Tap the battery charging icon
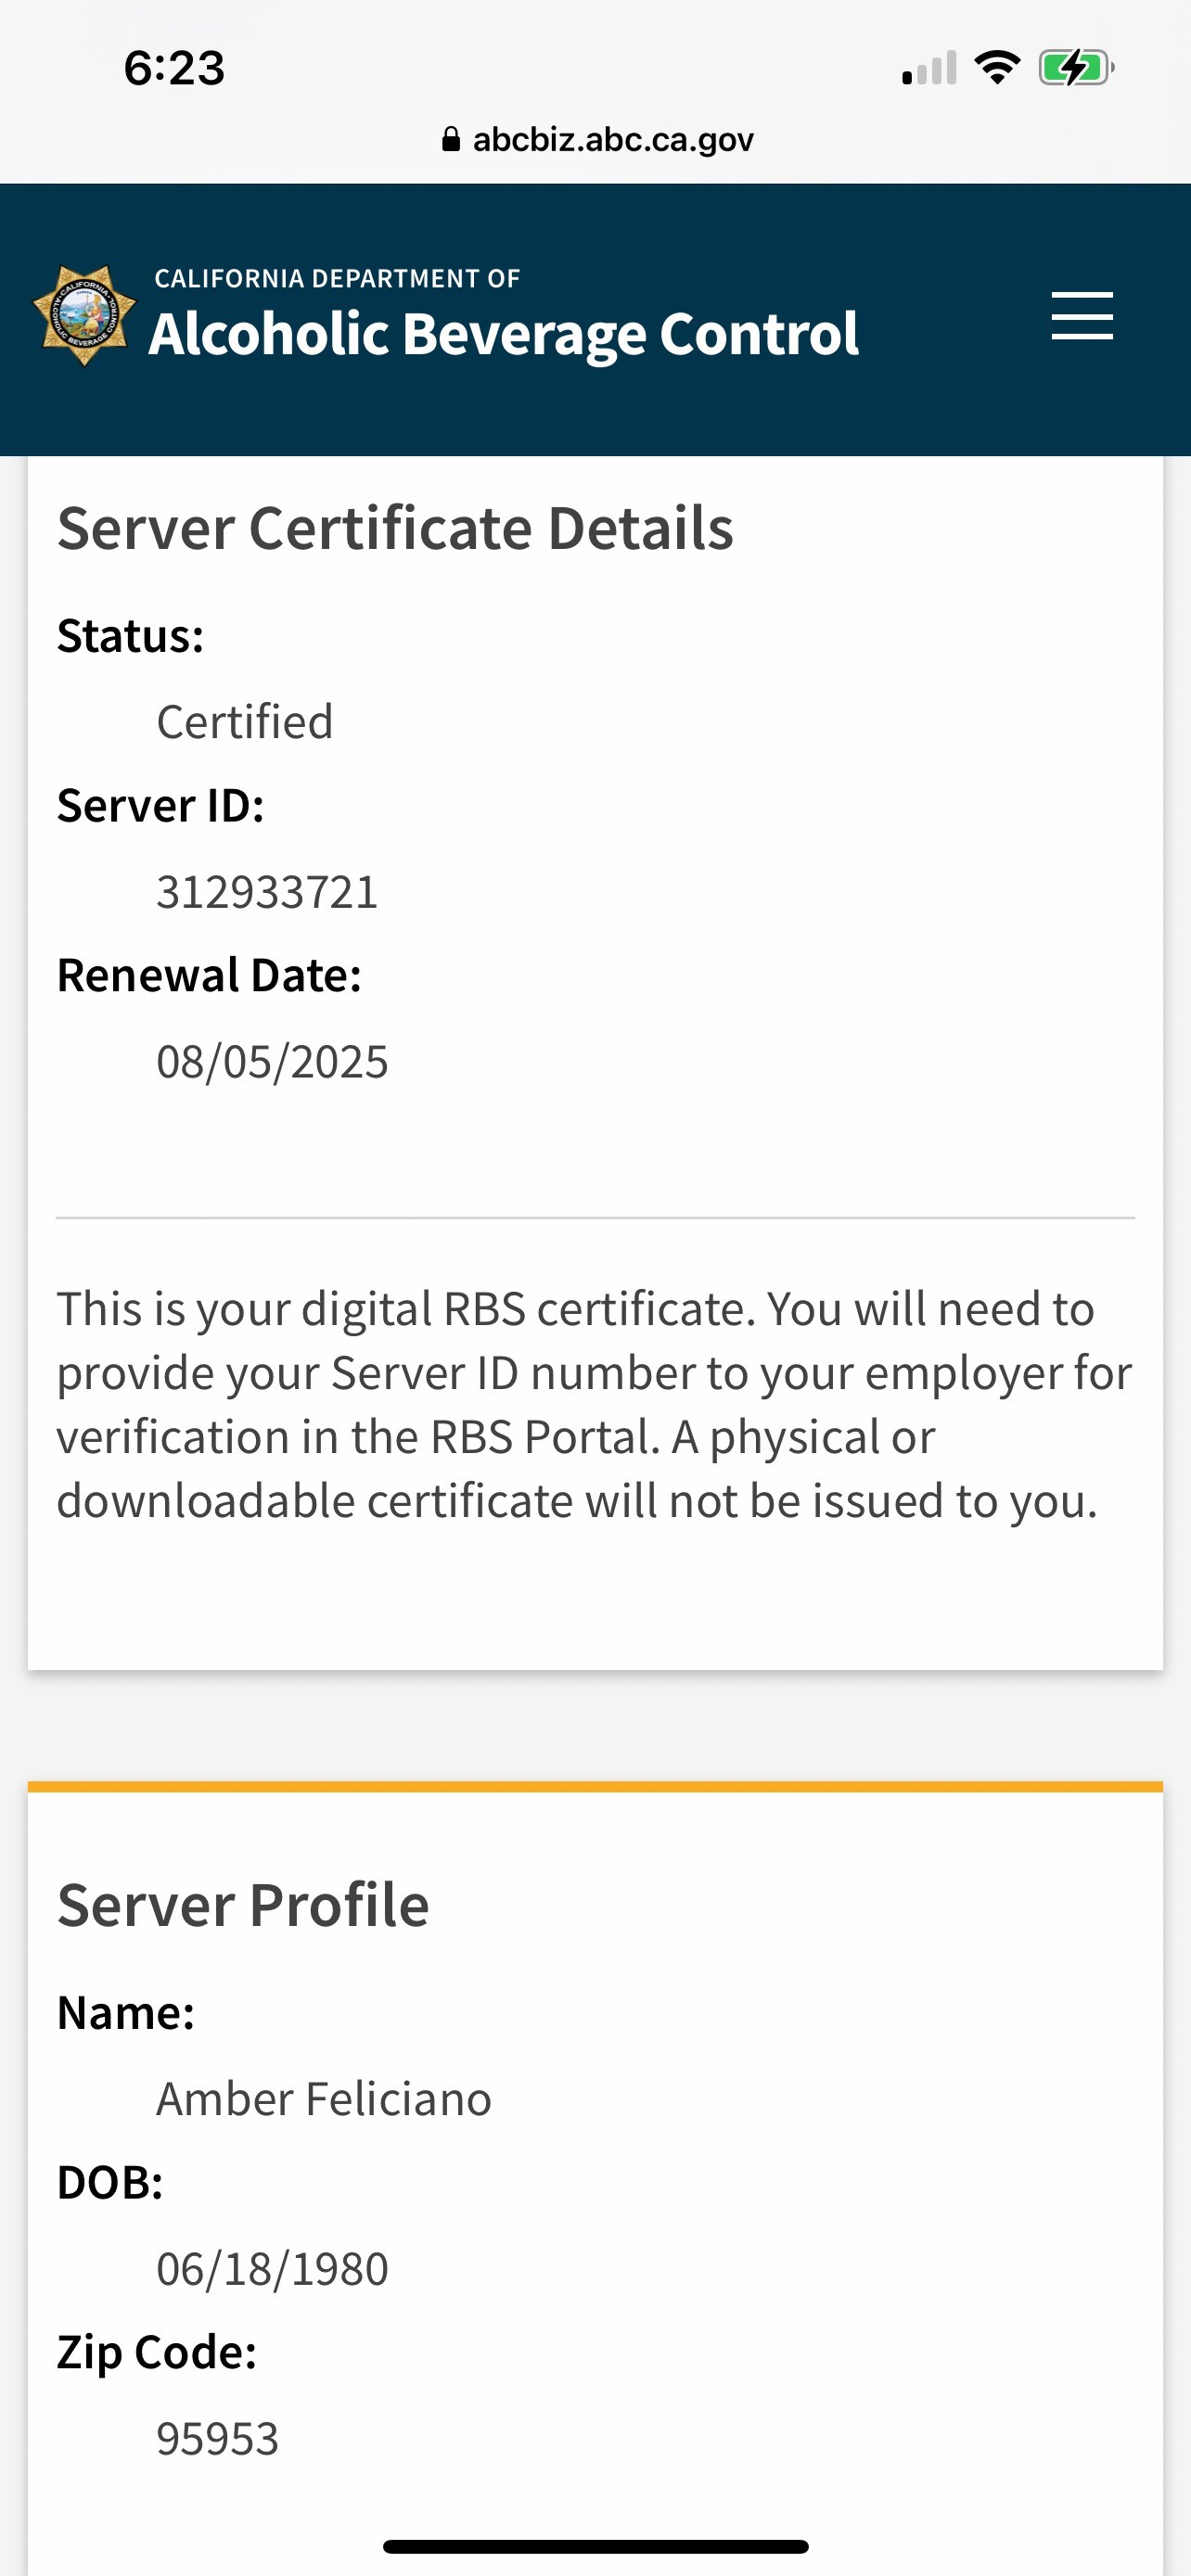Image resolution: width=1191 pixels, height=2576 pixels. point(1075,68)
